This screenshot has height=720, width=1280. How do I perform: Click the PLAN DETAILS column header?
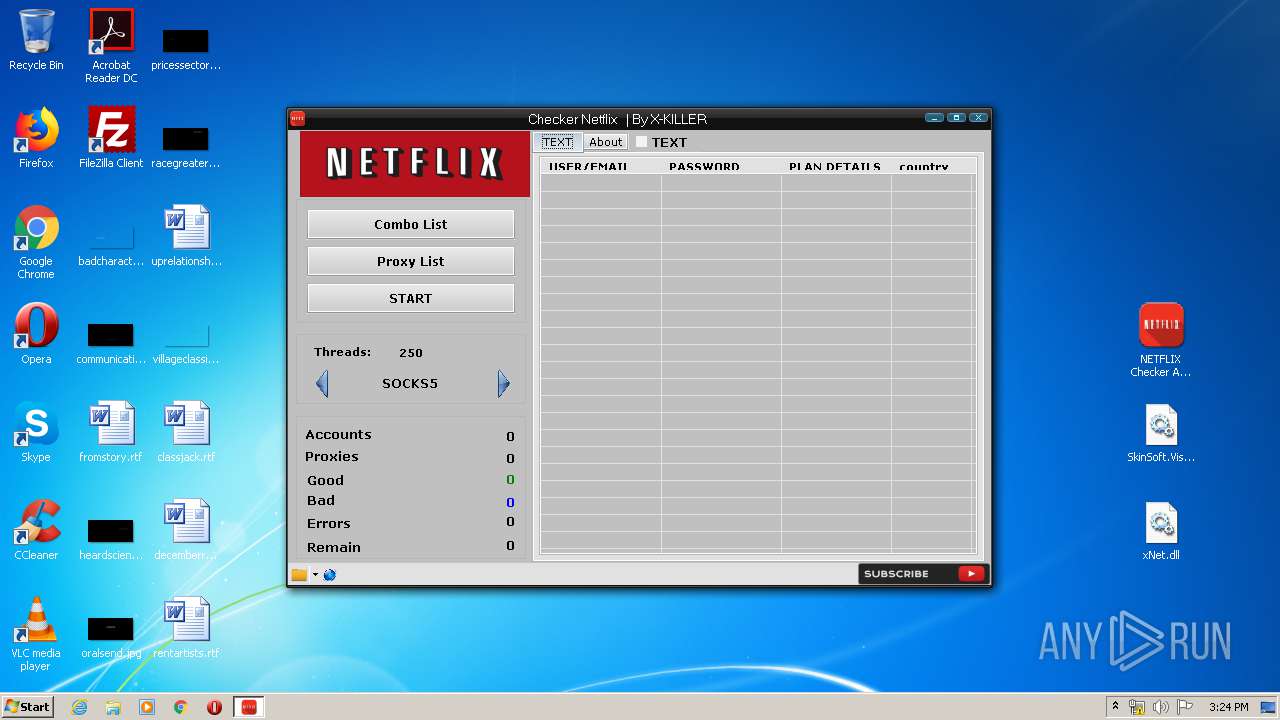(836, 166)
